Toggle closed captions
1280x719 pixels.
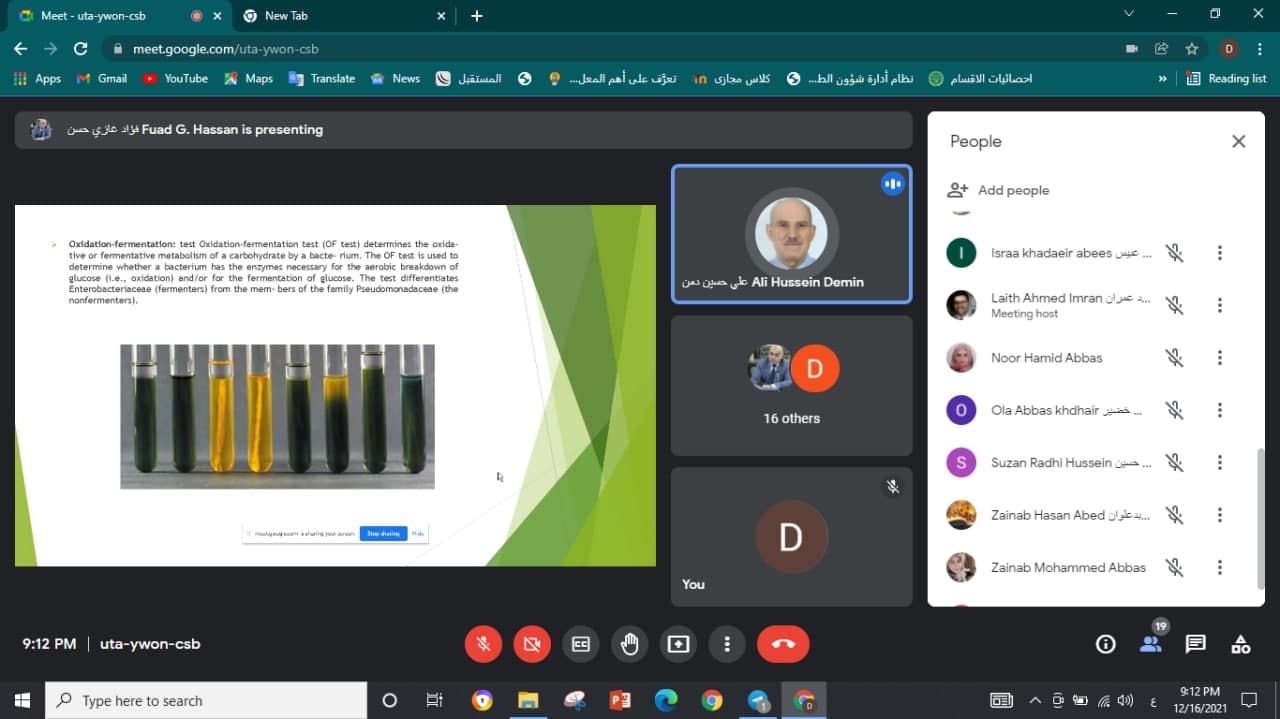coord(581,644)
